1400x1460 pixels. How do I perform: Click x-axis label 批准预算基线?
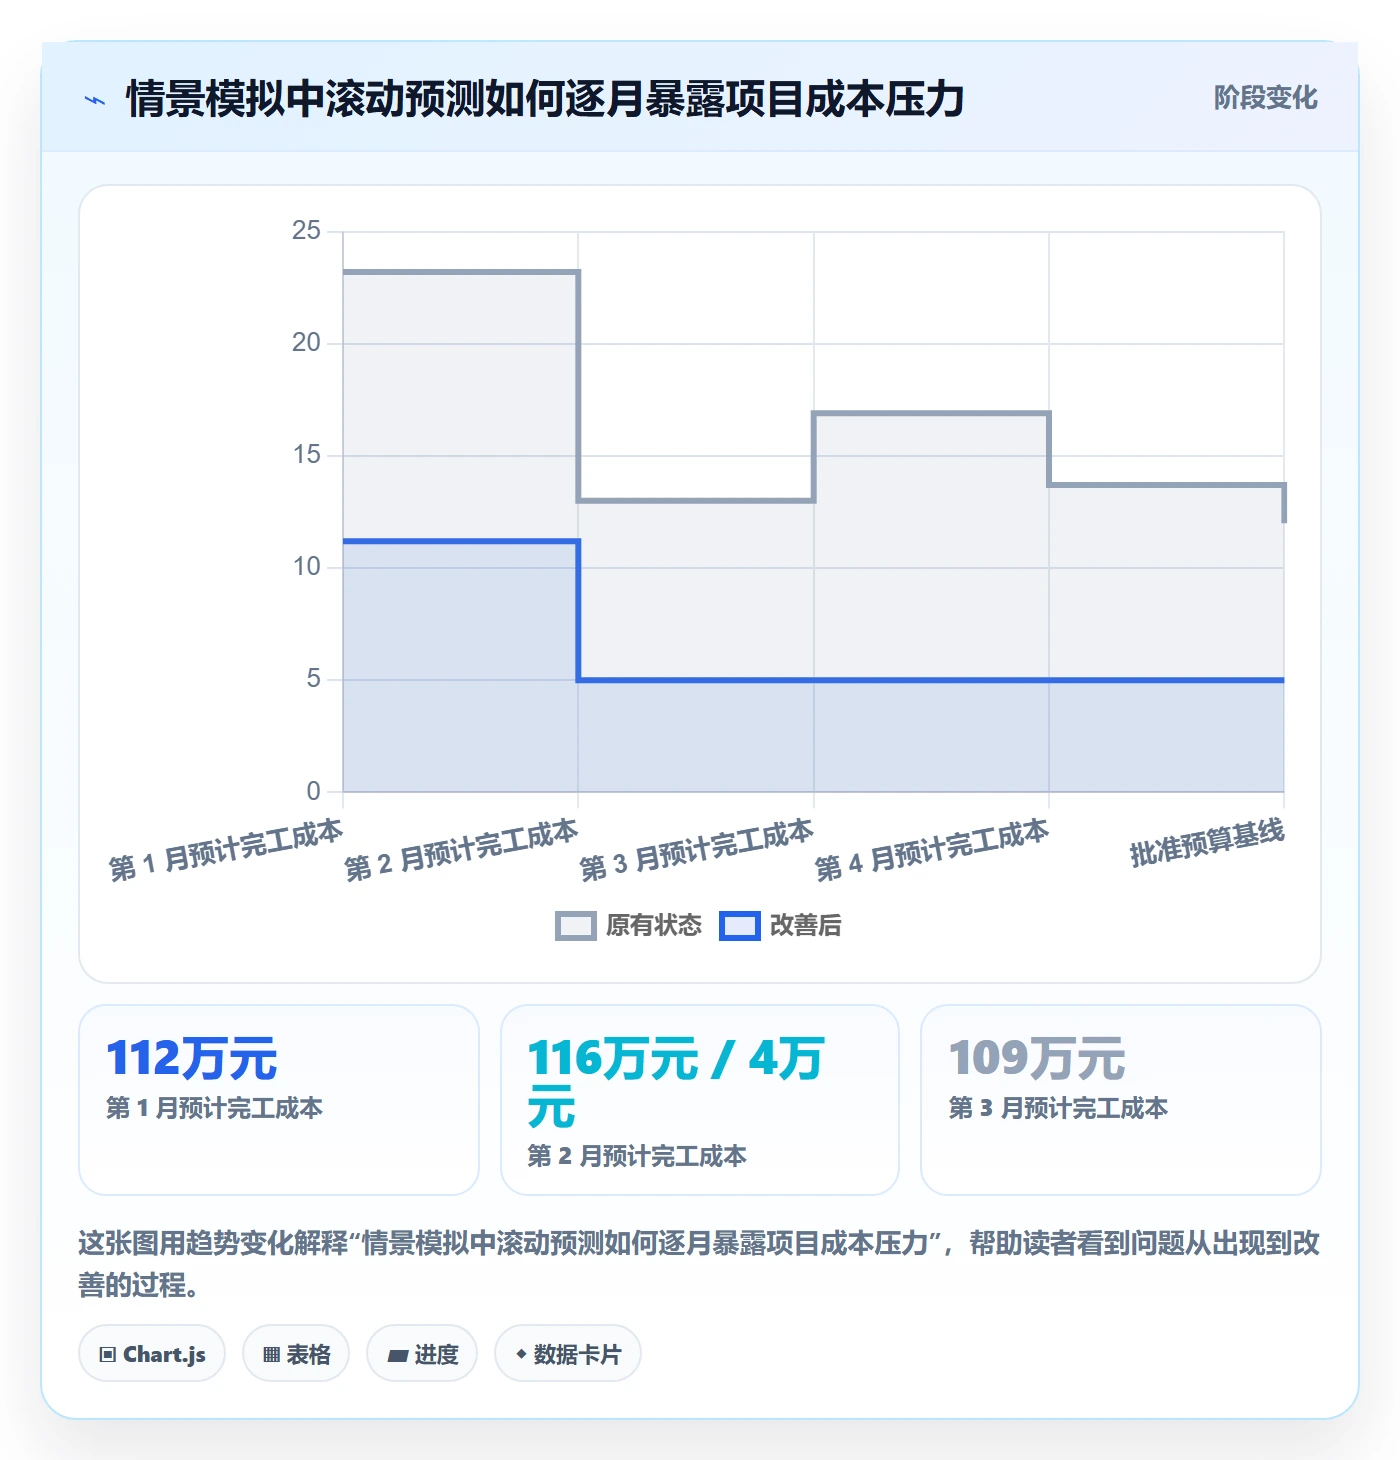click(x=1207, y=842)
